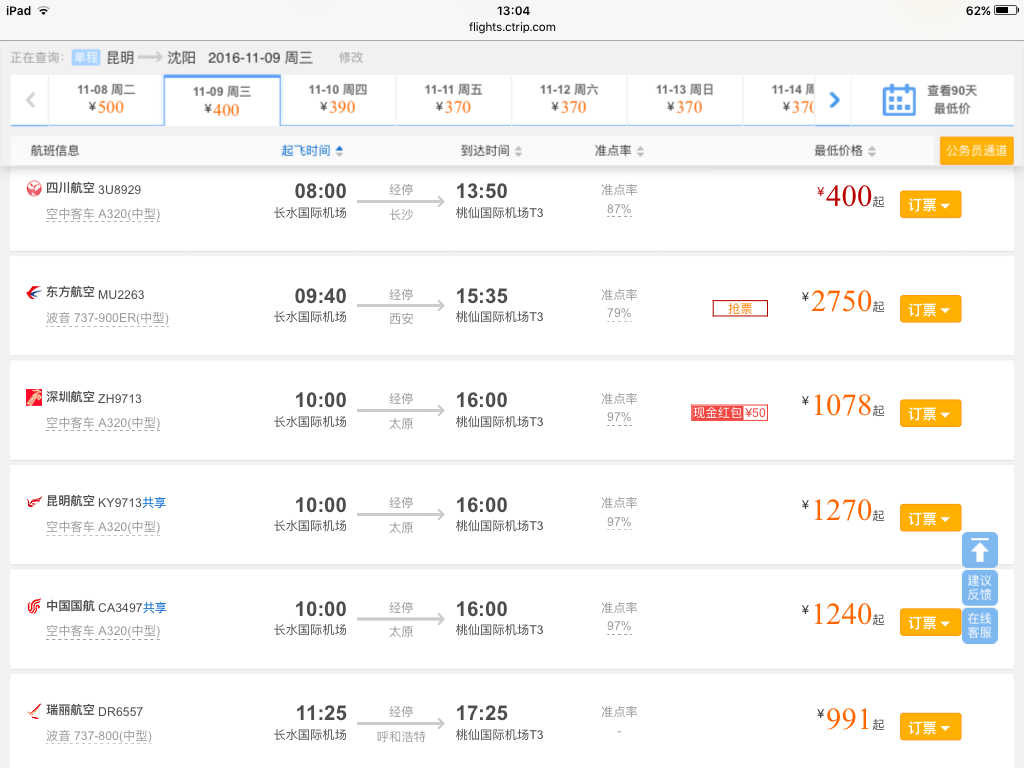Click 呼和浩特 stopover text
The image size is (1024, 768).
[x=401, y=737]
